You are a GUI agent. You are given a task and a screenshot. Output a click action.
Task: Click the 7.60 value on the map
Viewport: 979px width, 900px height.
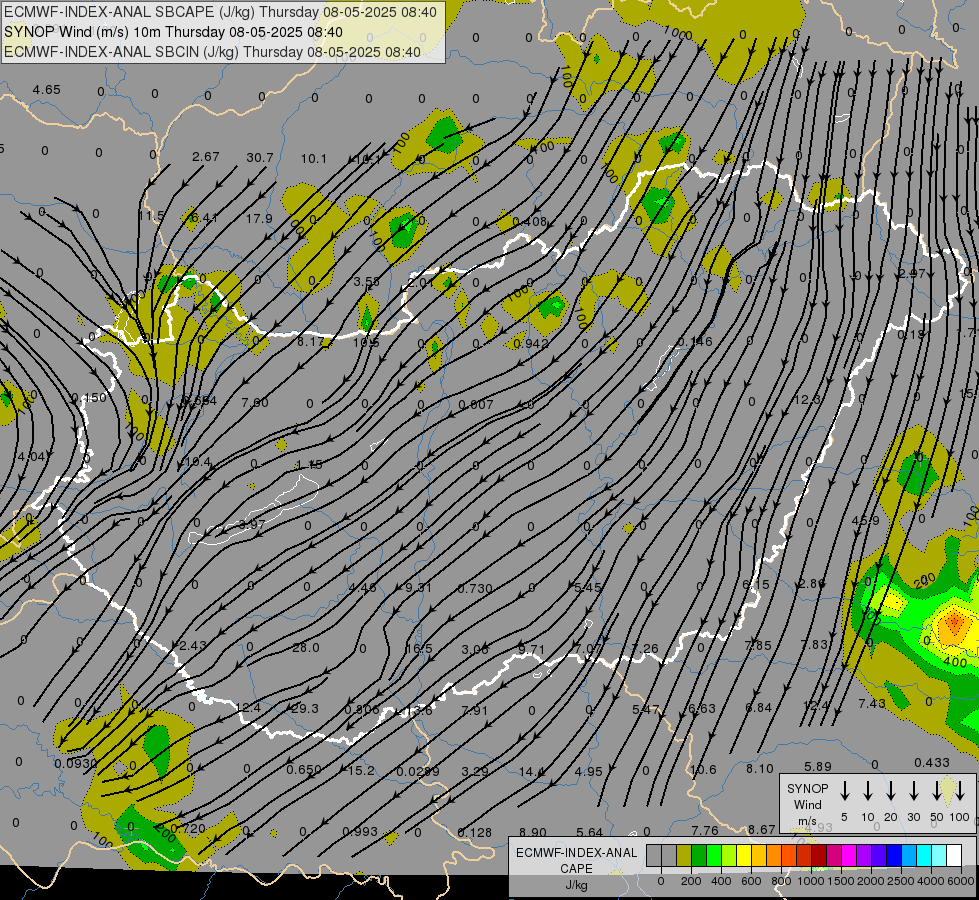255,402
